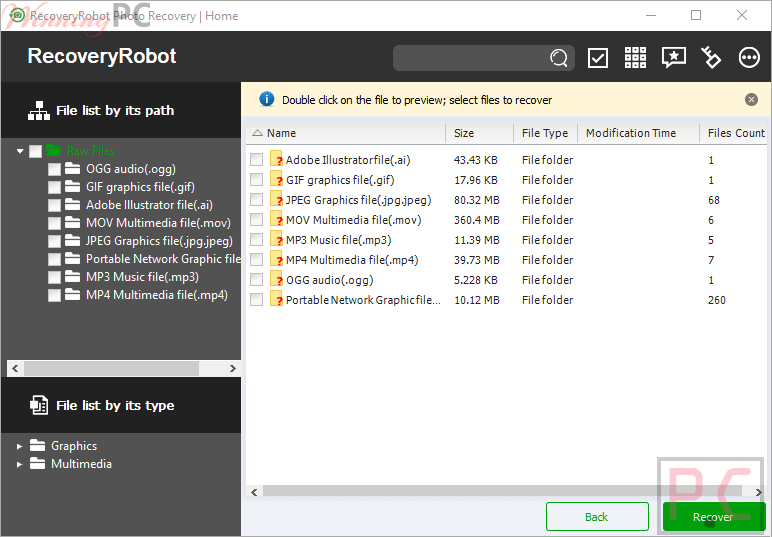Click the blue info icon in banner

(266, 99)
